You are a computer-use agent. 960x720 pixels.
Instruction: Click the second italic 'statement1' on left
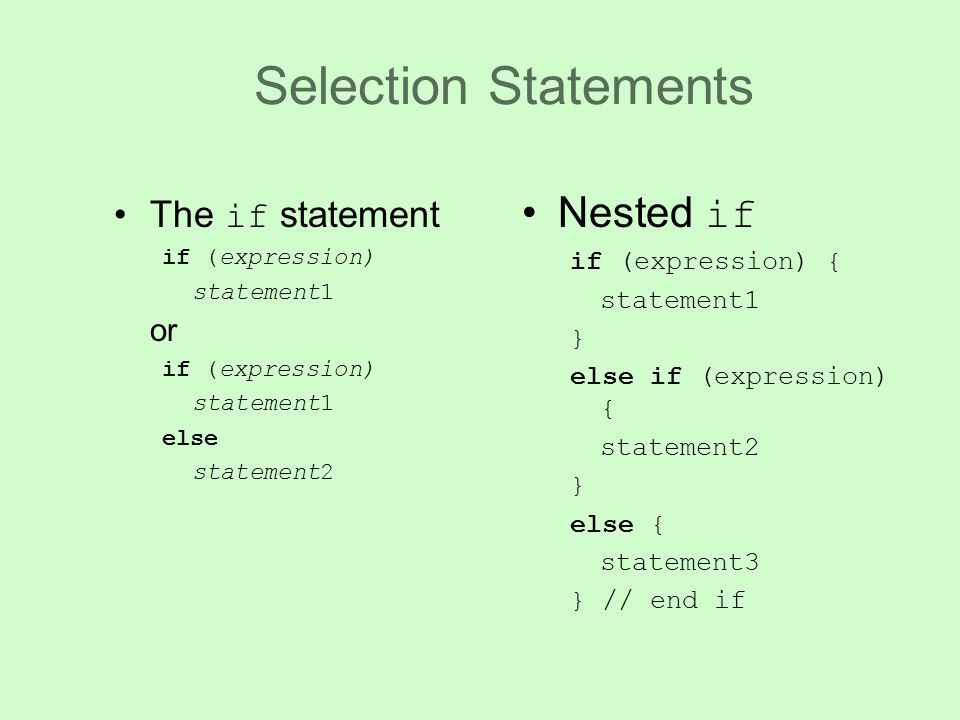click(263, 403)
